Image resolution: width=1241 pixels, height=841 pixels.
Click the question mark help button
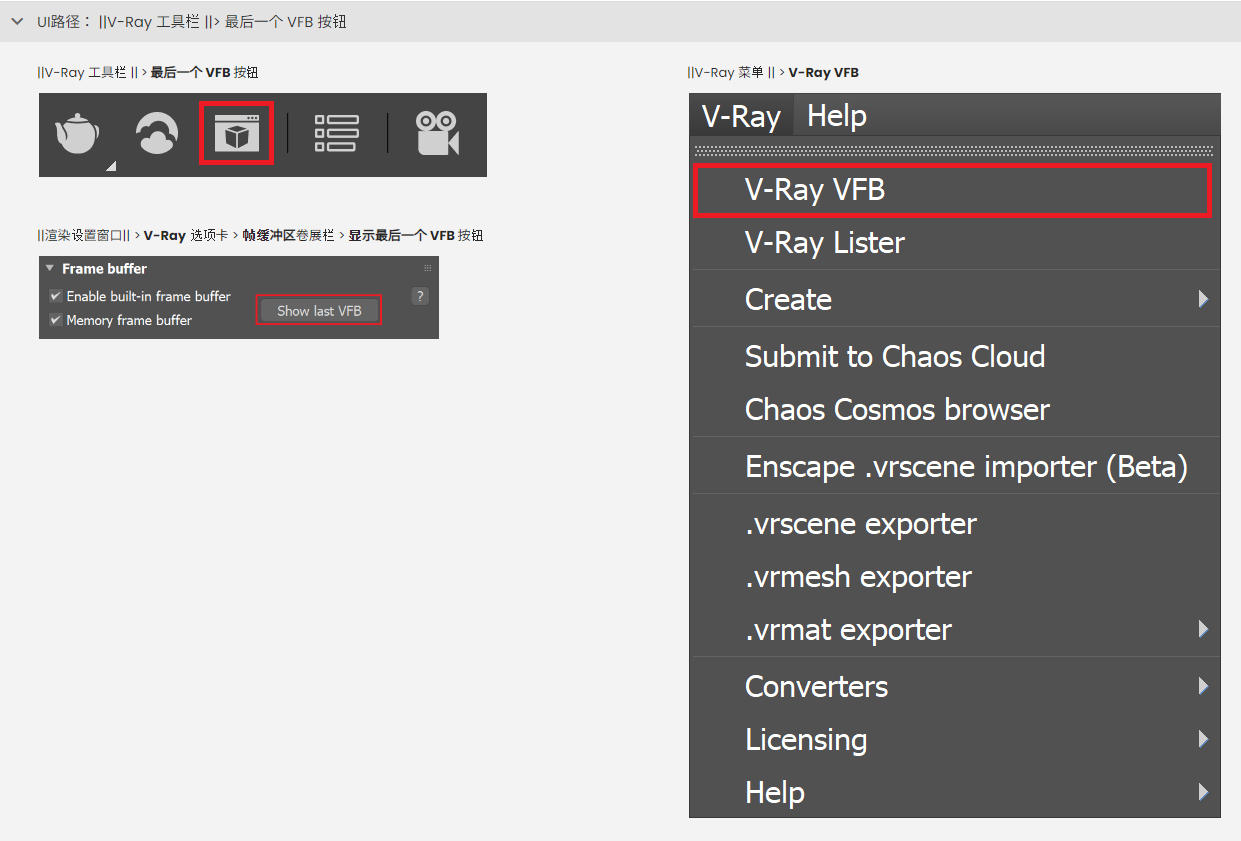[420, 296]
